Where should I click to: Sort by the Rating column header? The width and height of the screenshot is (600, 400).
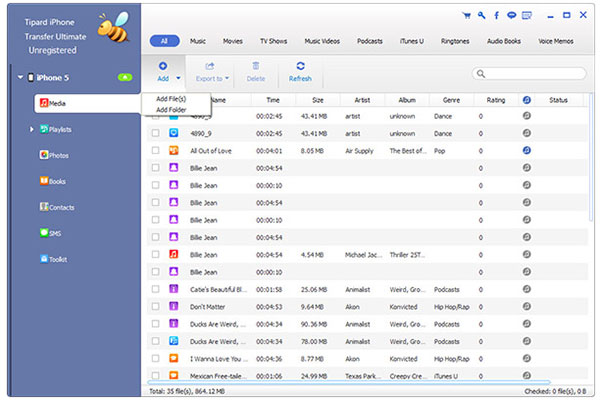point(496,100)
